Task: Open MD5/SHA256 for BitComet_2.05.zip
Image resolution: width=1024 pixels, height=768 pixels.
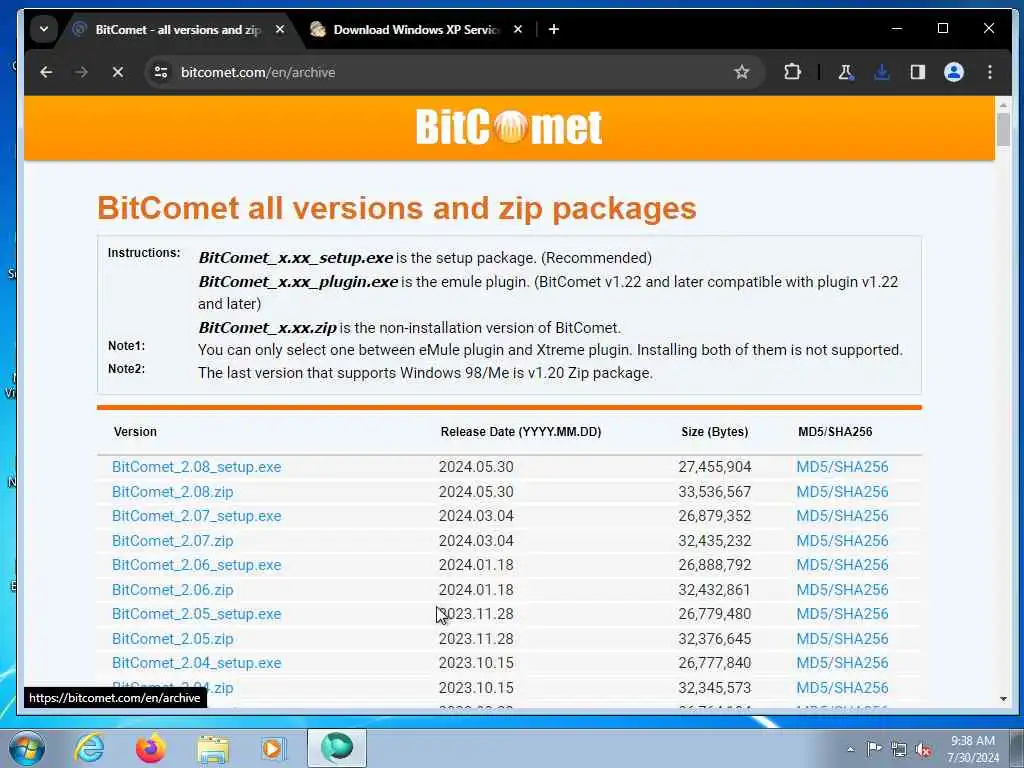Action: (842, 639)
